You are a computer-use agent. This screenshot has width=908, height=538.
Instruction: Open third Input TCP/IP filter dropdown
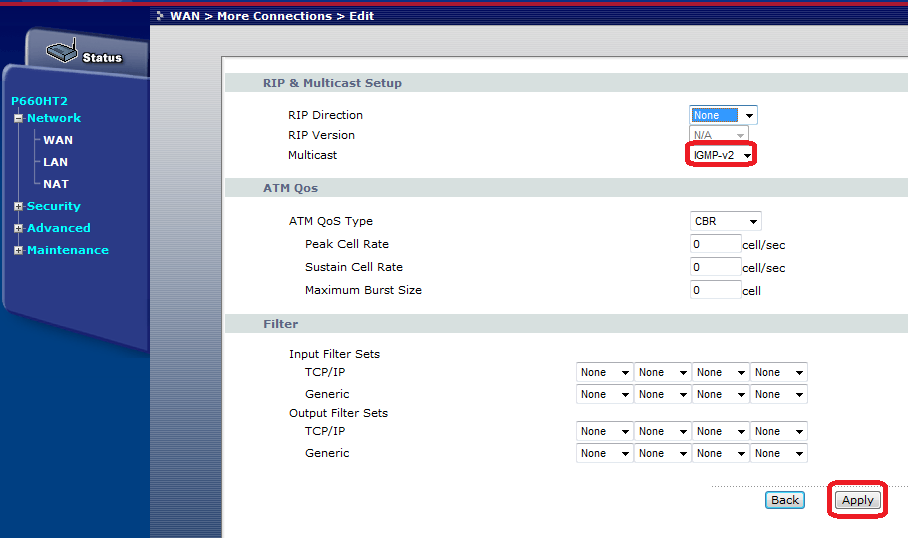pyautogui.click(x=720, y=372)
